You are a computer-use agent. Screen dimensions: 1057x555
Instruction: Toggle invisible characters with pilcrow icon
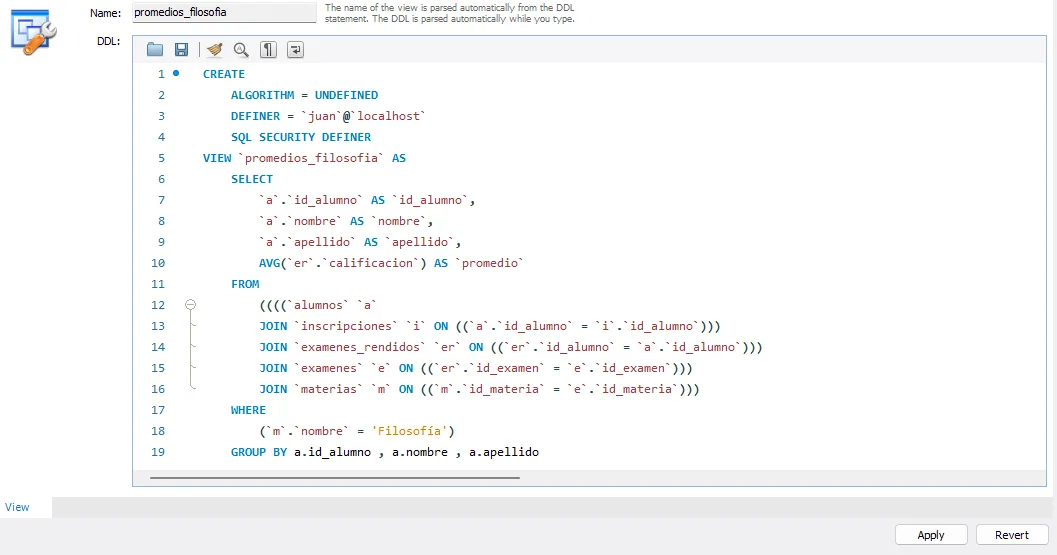click(x=268, y=50)
